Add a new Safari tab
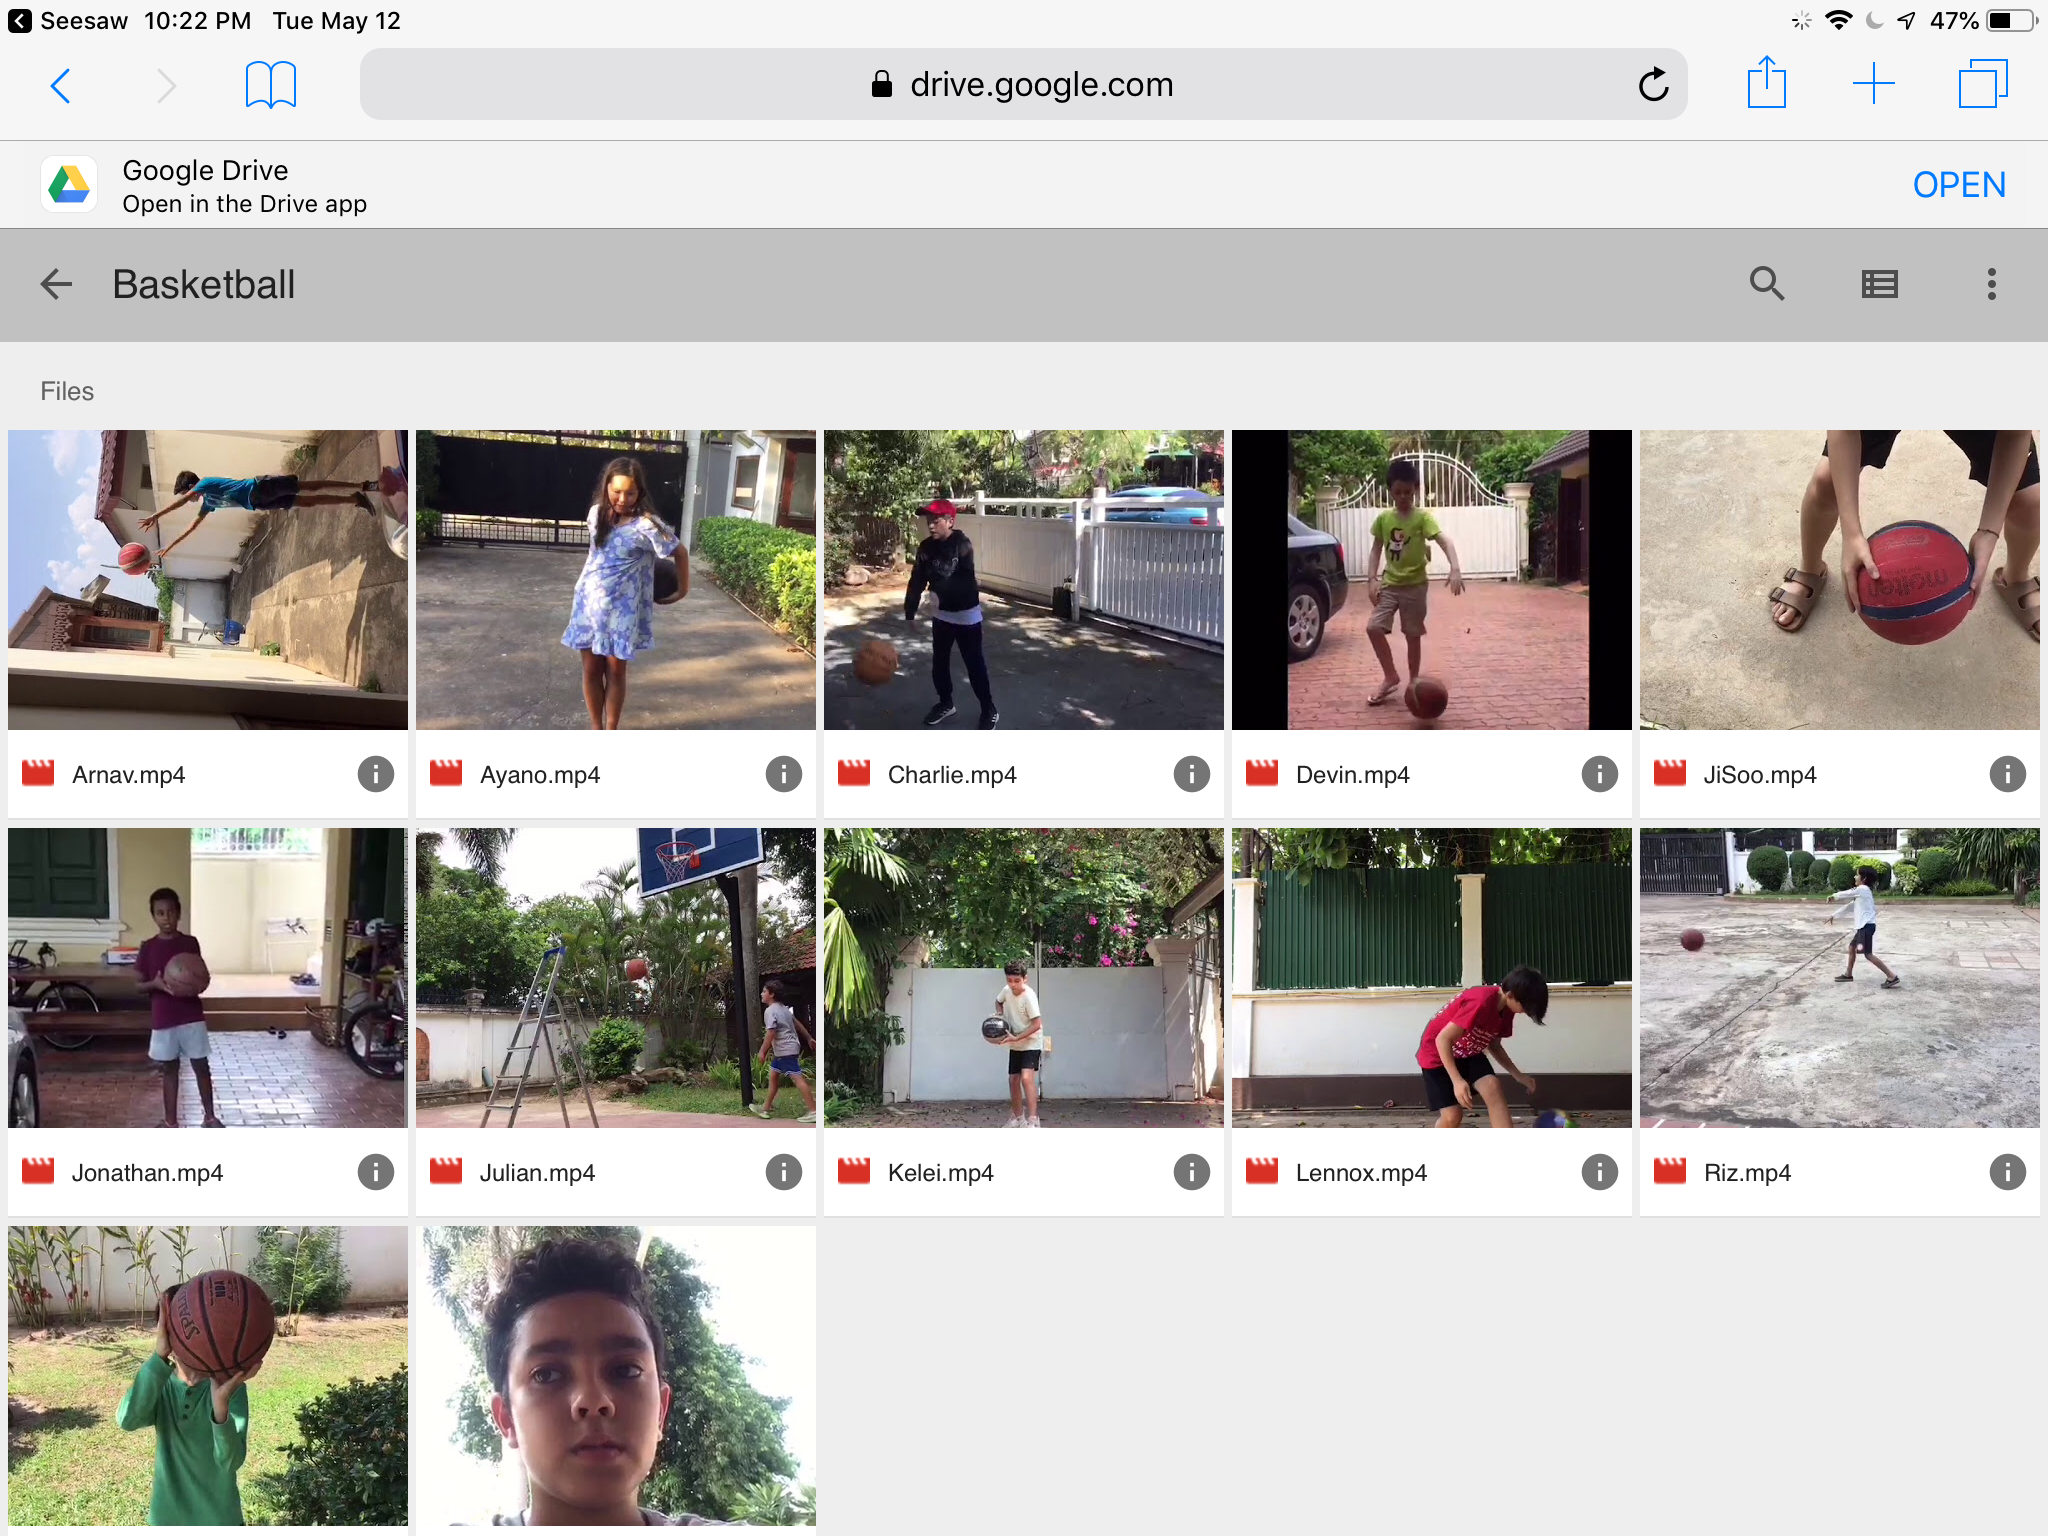Screen dimensions: 2048x1536 1873,84
